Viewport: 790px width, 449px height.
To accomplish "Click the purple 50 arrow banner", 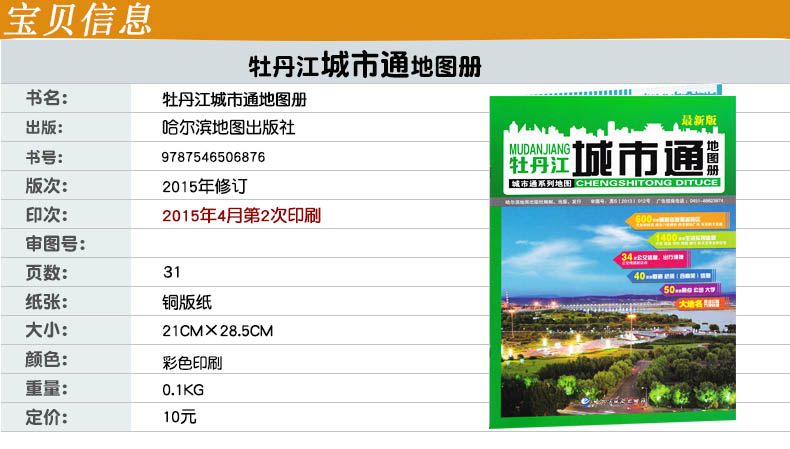I will [690, 290].
